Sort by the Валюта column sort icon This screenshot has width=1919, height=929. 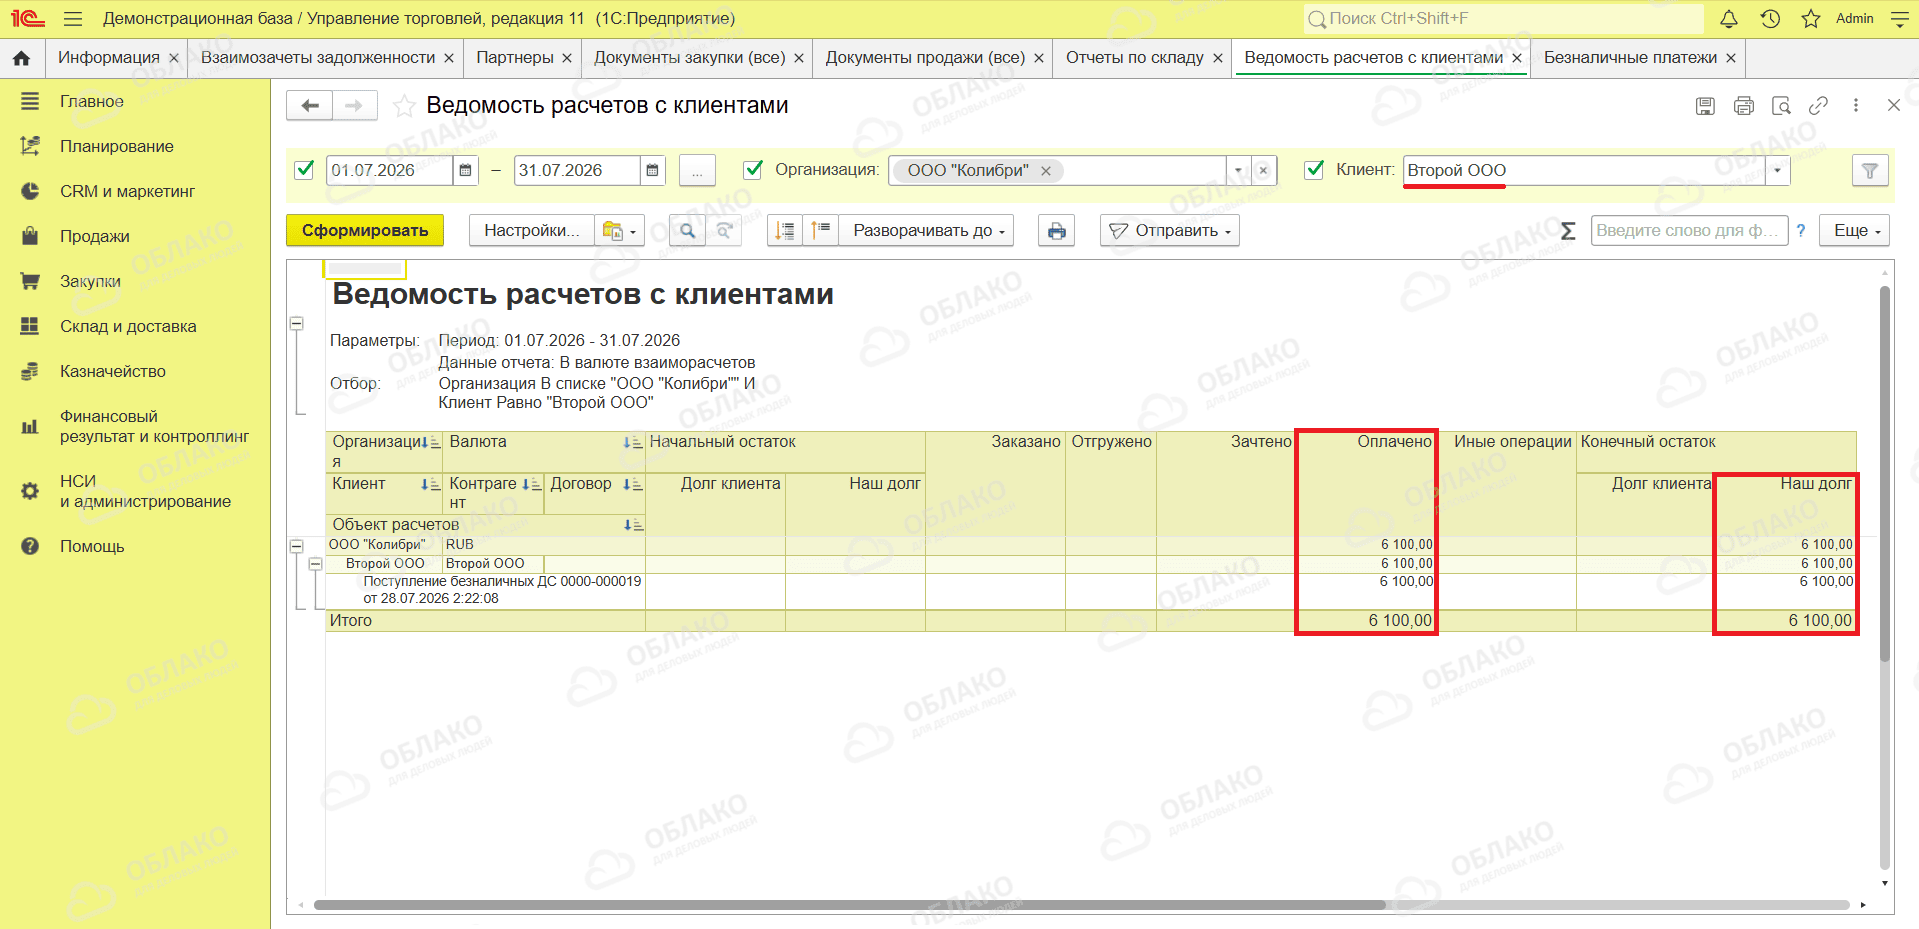(x=632, y=443)
